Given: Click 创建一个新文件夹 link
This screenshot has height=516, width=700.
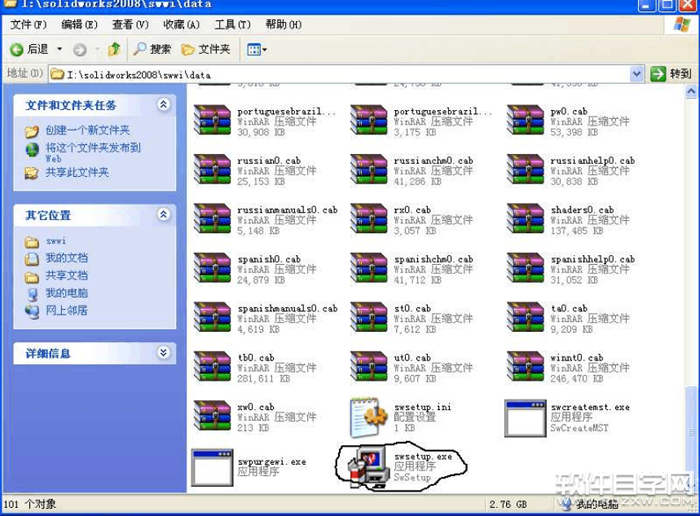Looking at the screenshot, I should click(88, 130).
